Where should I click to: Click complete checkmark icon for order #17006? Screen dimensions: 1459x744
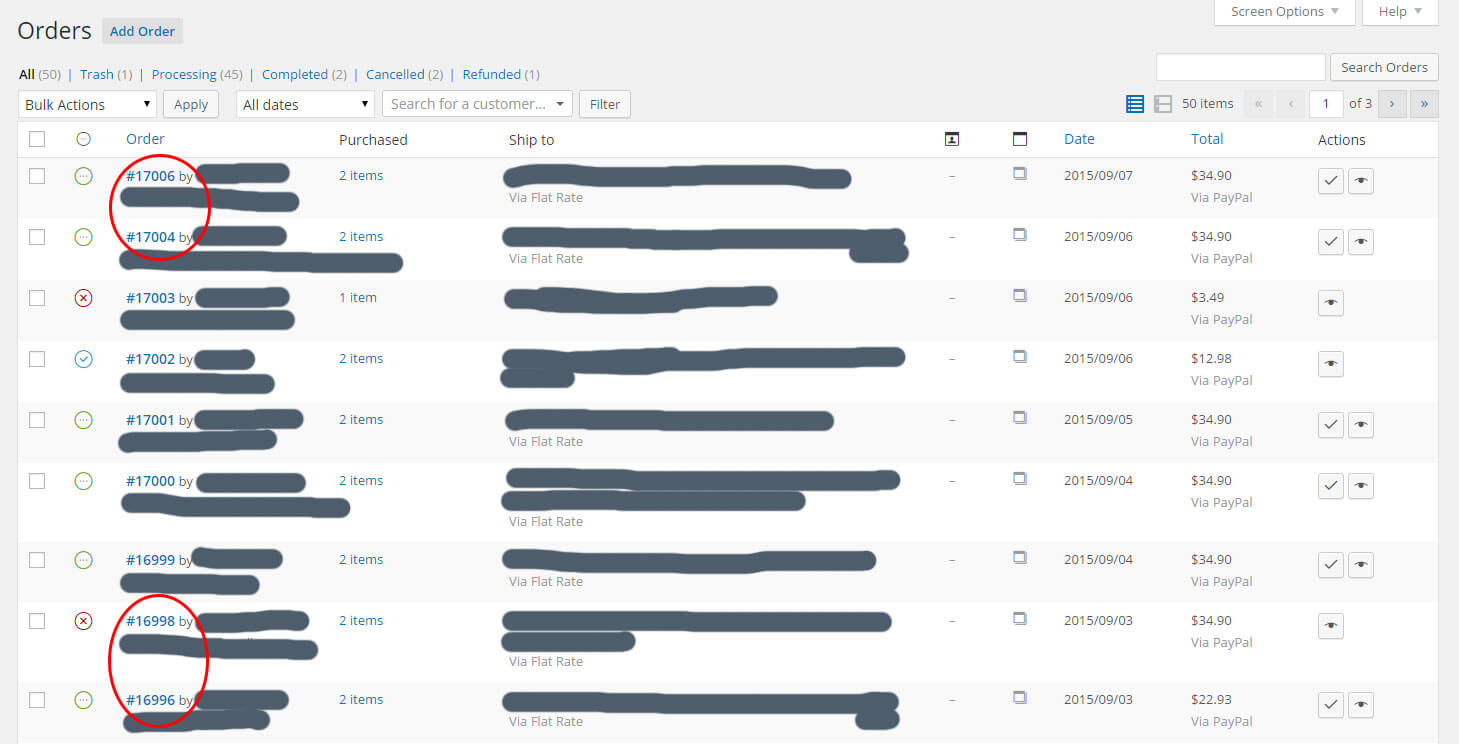pyautogui.click(x=1330, y=181)
